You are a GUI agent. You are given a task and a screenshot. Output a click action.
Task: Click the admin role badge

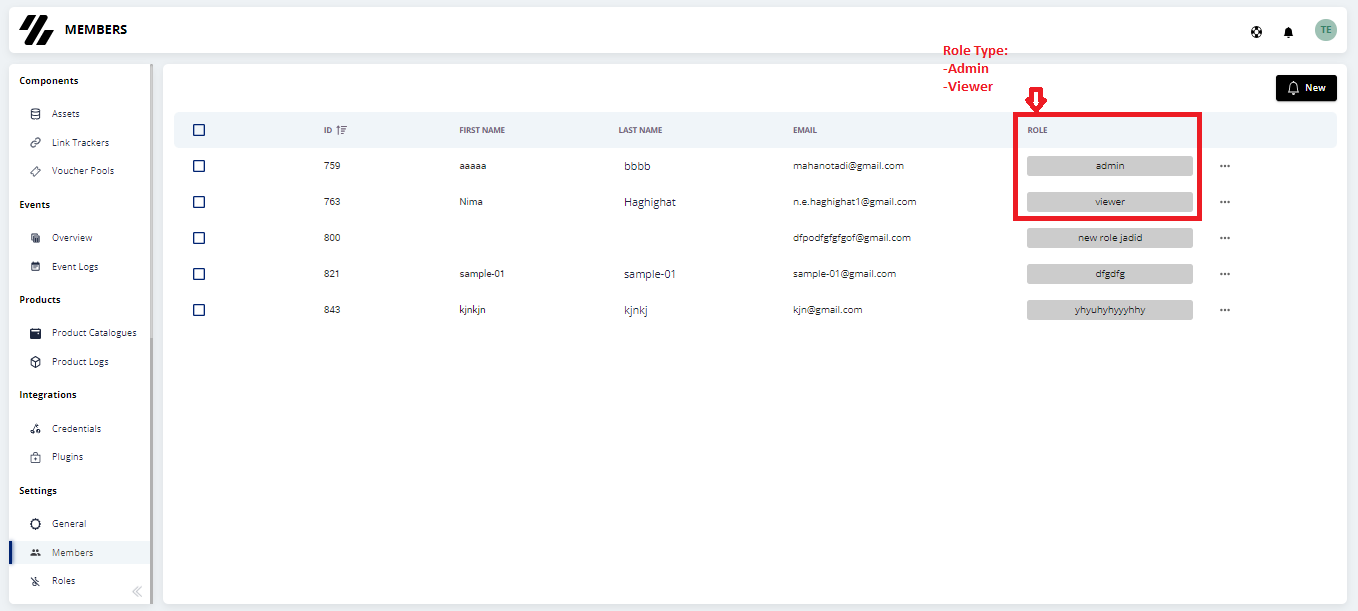1110,166
